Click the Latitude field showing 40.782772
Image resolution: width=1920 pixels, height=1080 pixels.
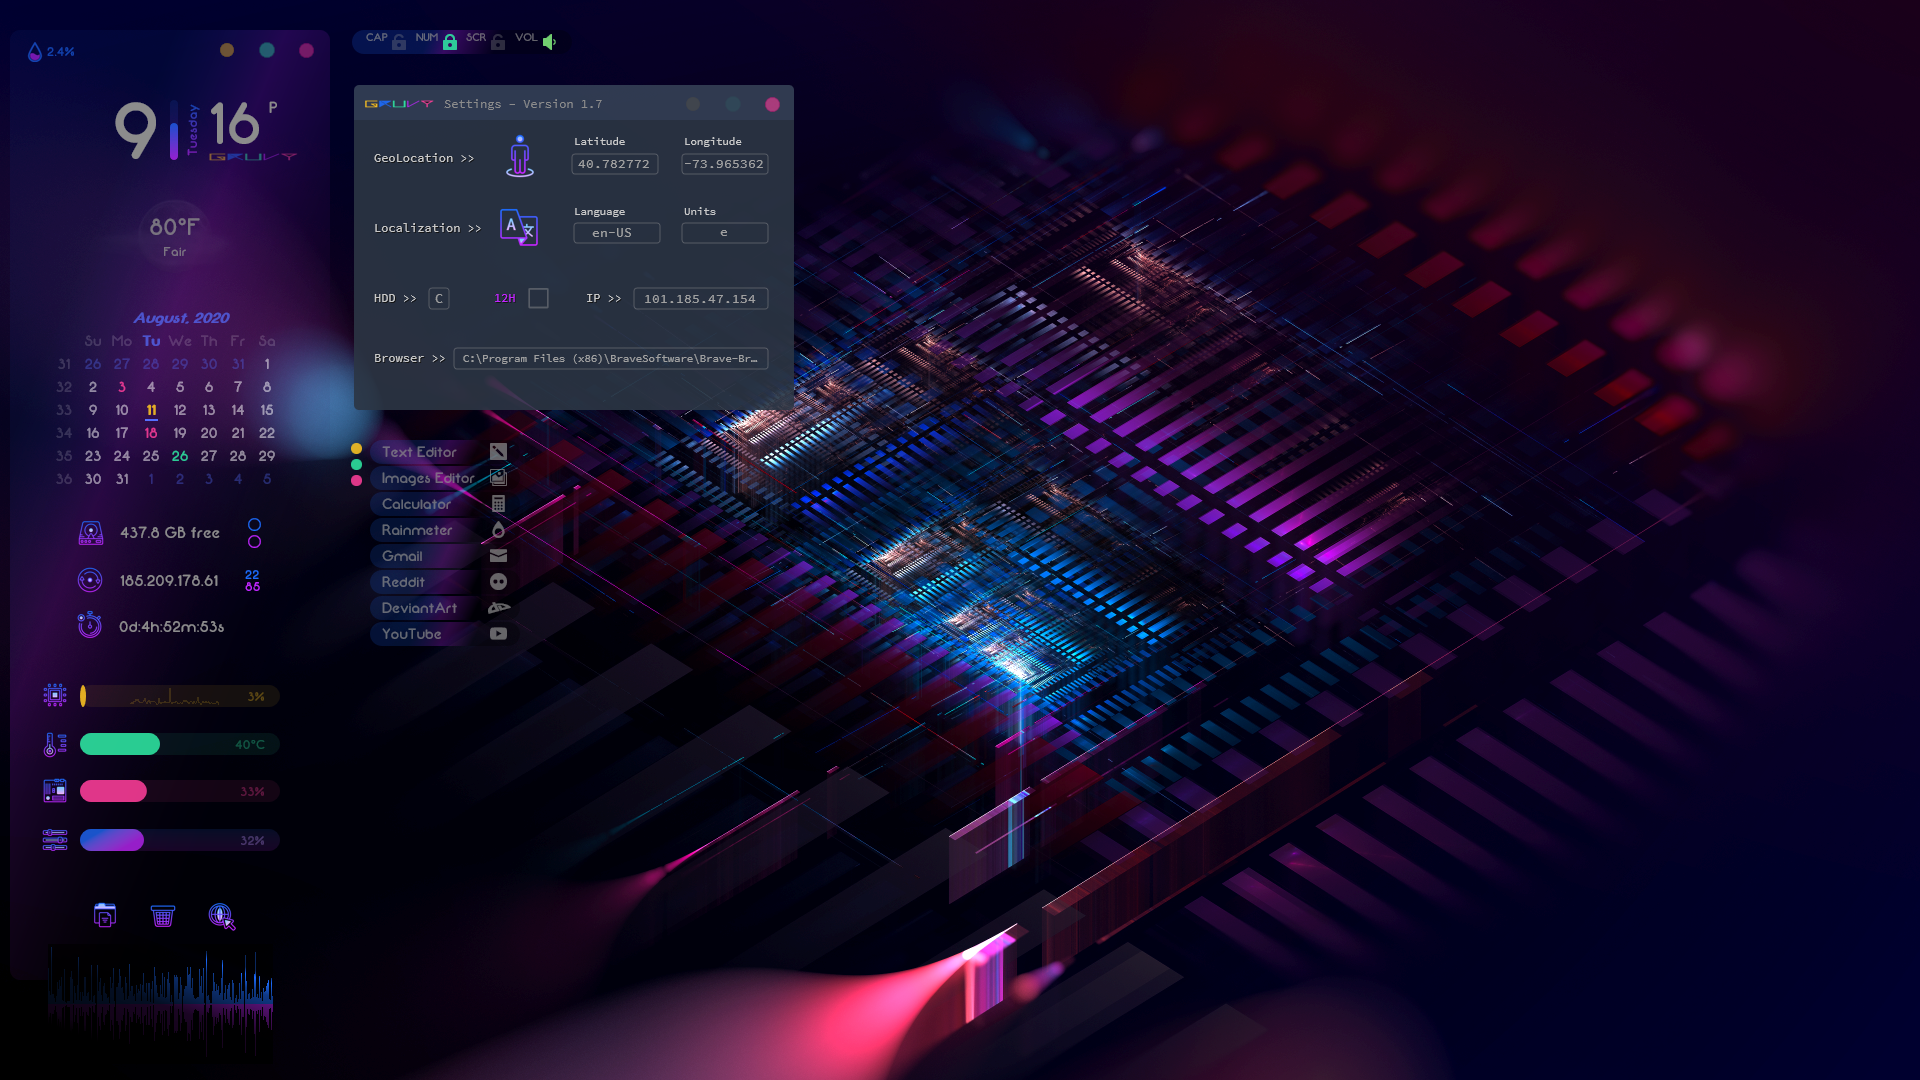pyautogui.click(x=615, y=164)
